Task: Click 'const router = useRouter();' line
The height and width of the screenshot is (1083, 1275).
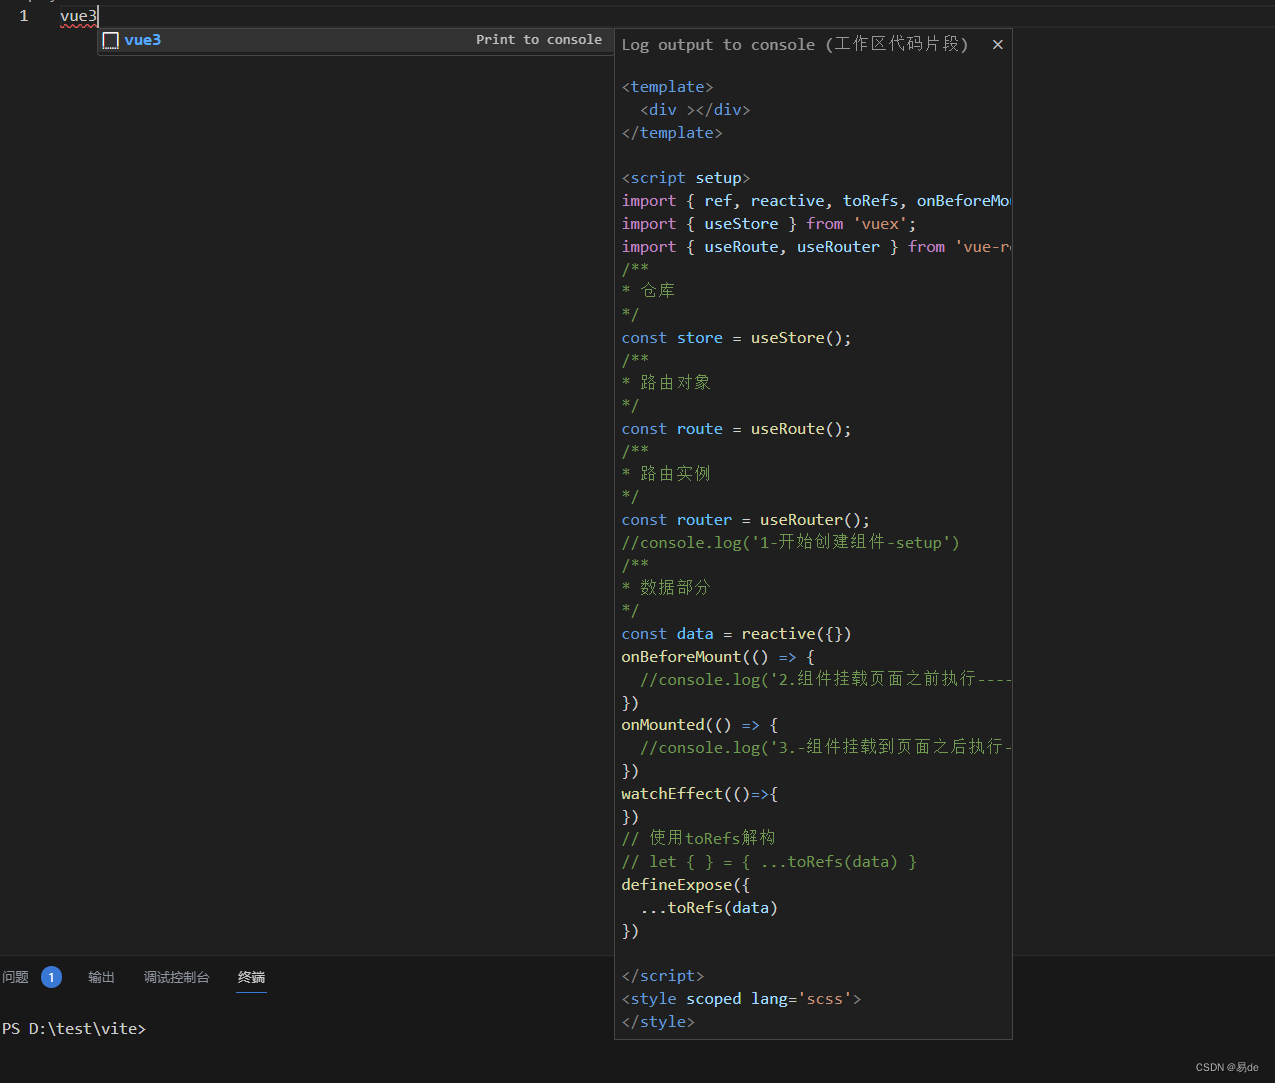Action: tap(746, 520)
